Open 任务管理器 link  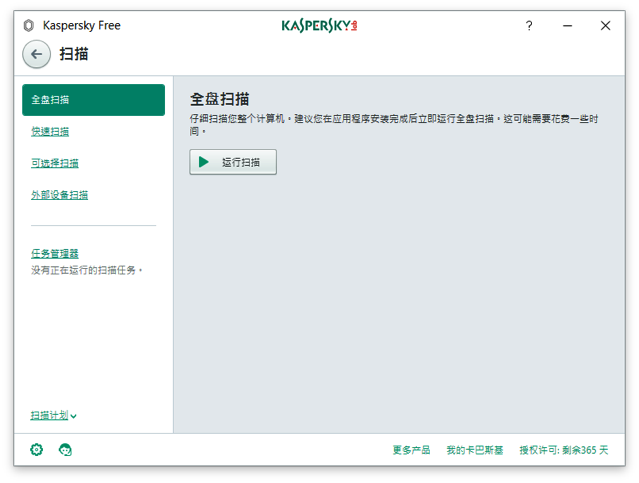point(55,254)
